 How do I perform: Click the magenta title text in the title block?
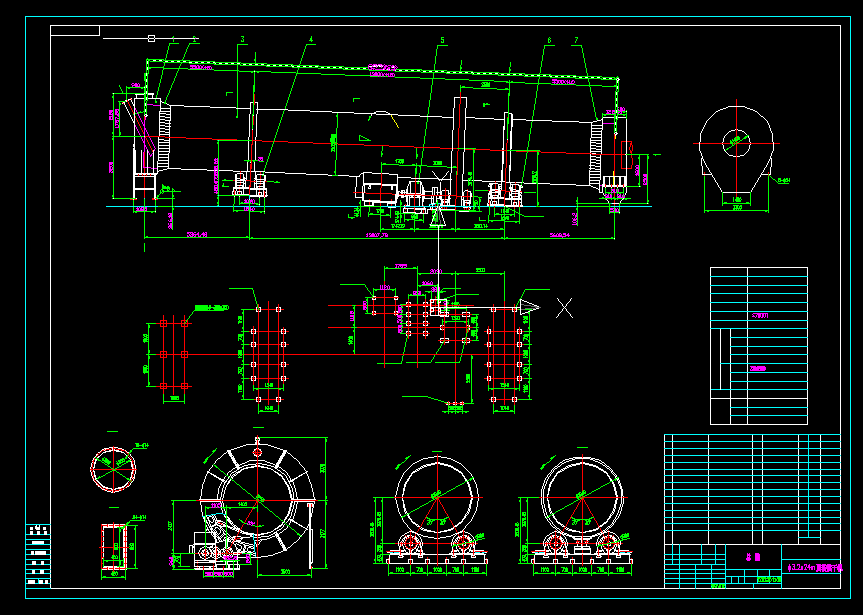pos(755,557)
